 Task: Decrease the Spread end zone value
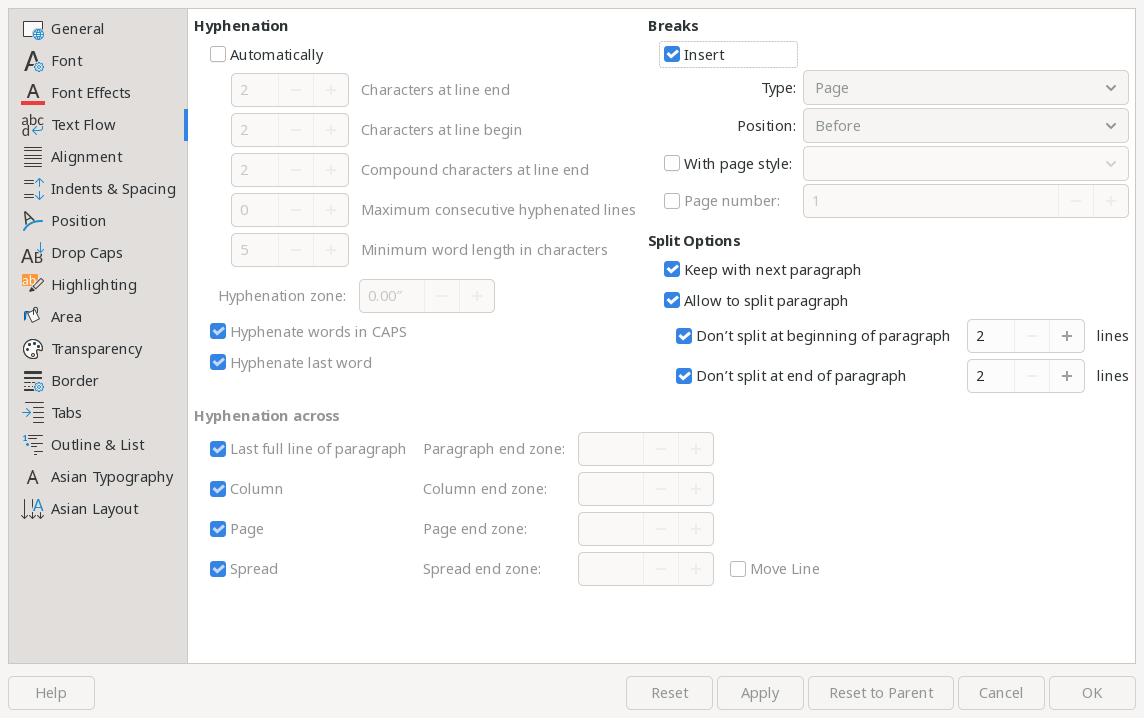tap(661, 569)
